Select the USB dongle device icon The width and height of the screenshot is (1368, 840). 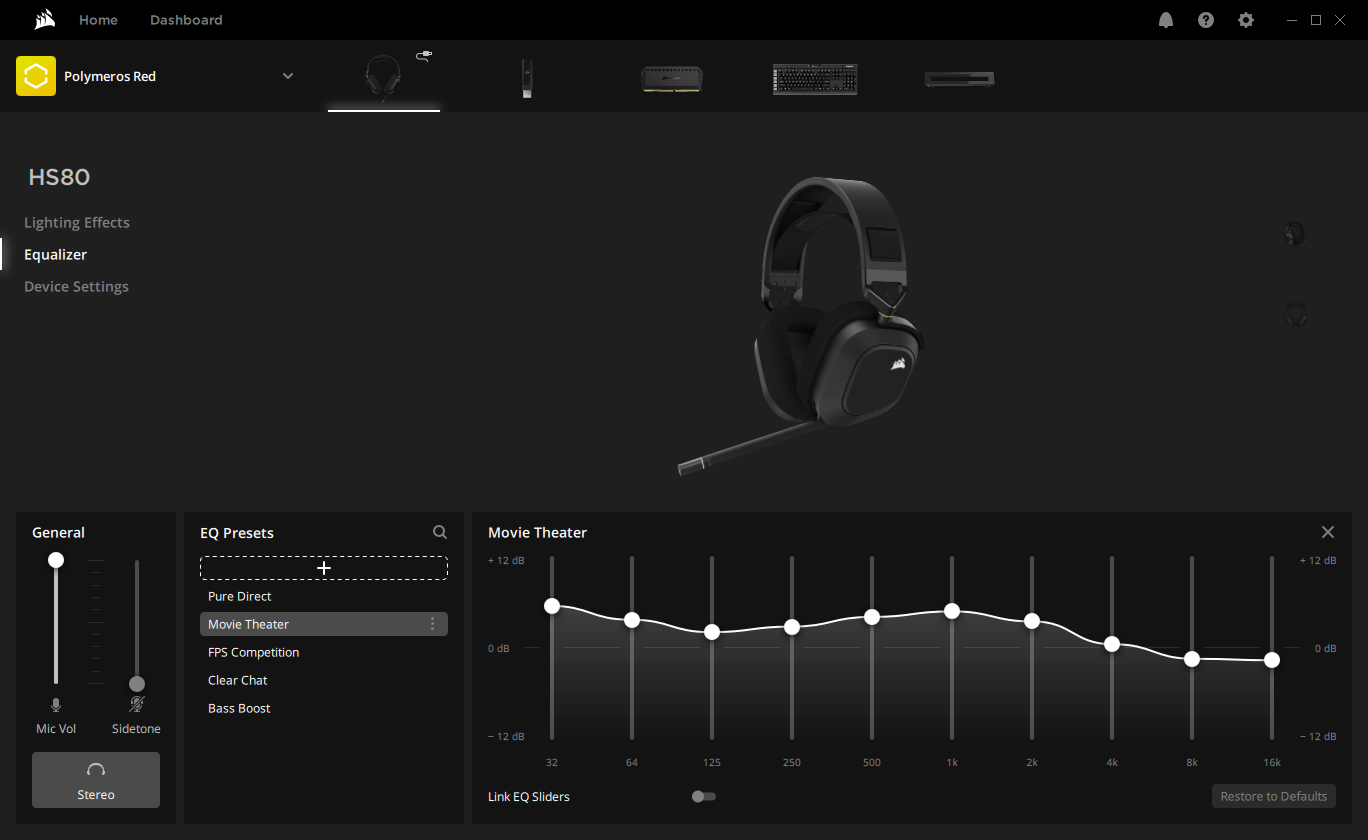527,78
